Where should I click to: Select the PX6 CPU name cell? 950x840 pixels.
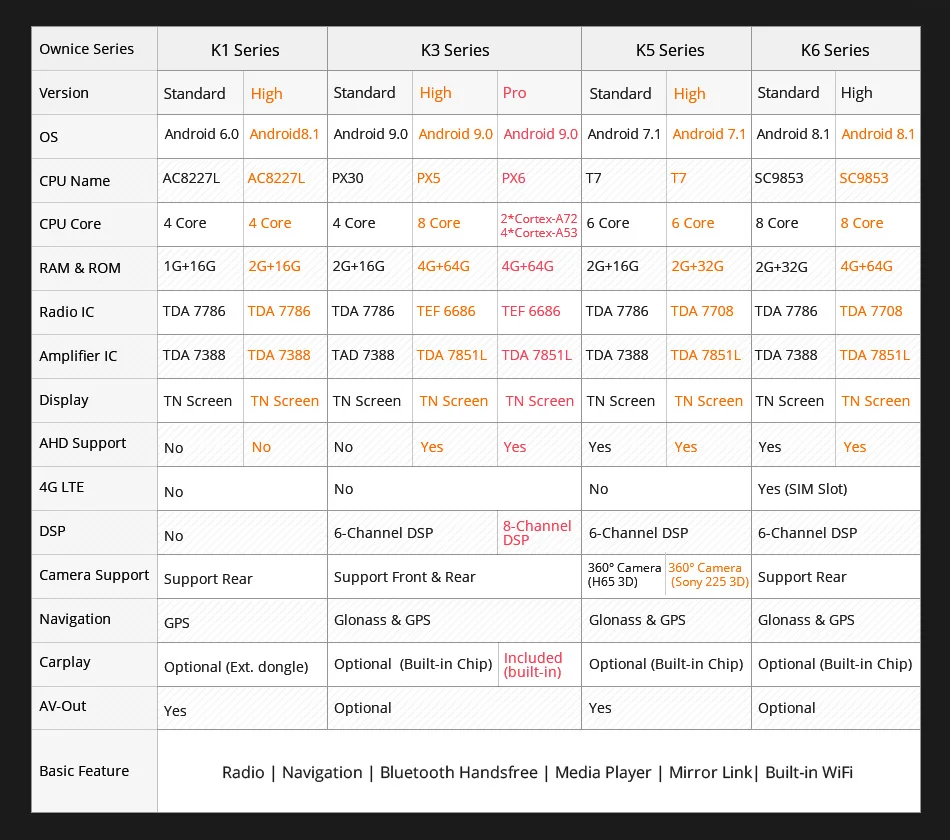[539, 180]
